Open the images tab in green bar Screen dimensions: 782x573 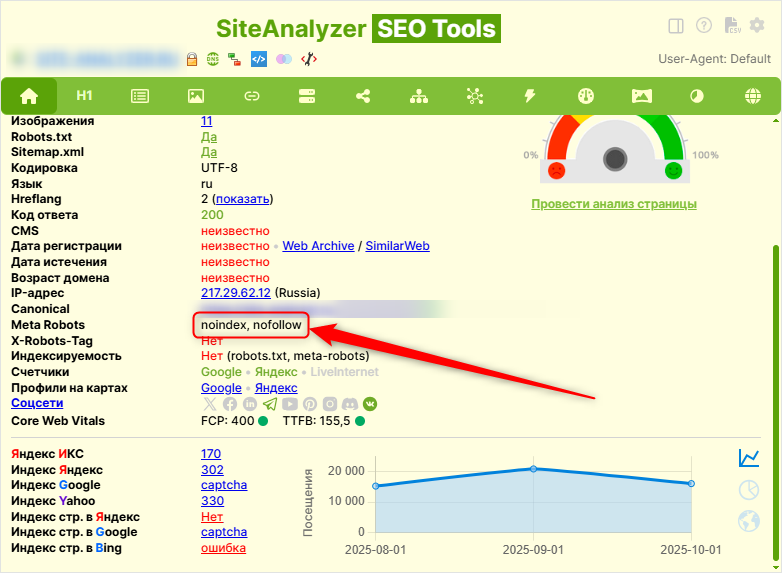pyautogui.click(x=196, y=96)
